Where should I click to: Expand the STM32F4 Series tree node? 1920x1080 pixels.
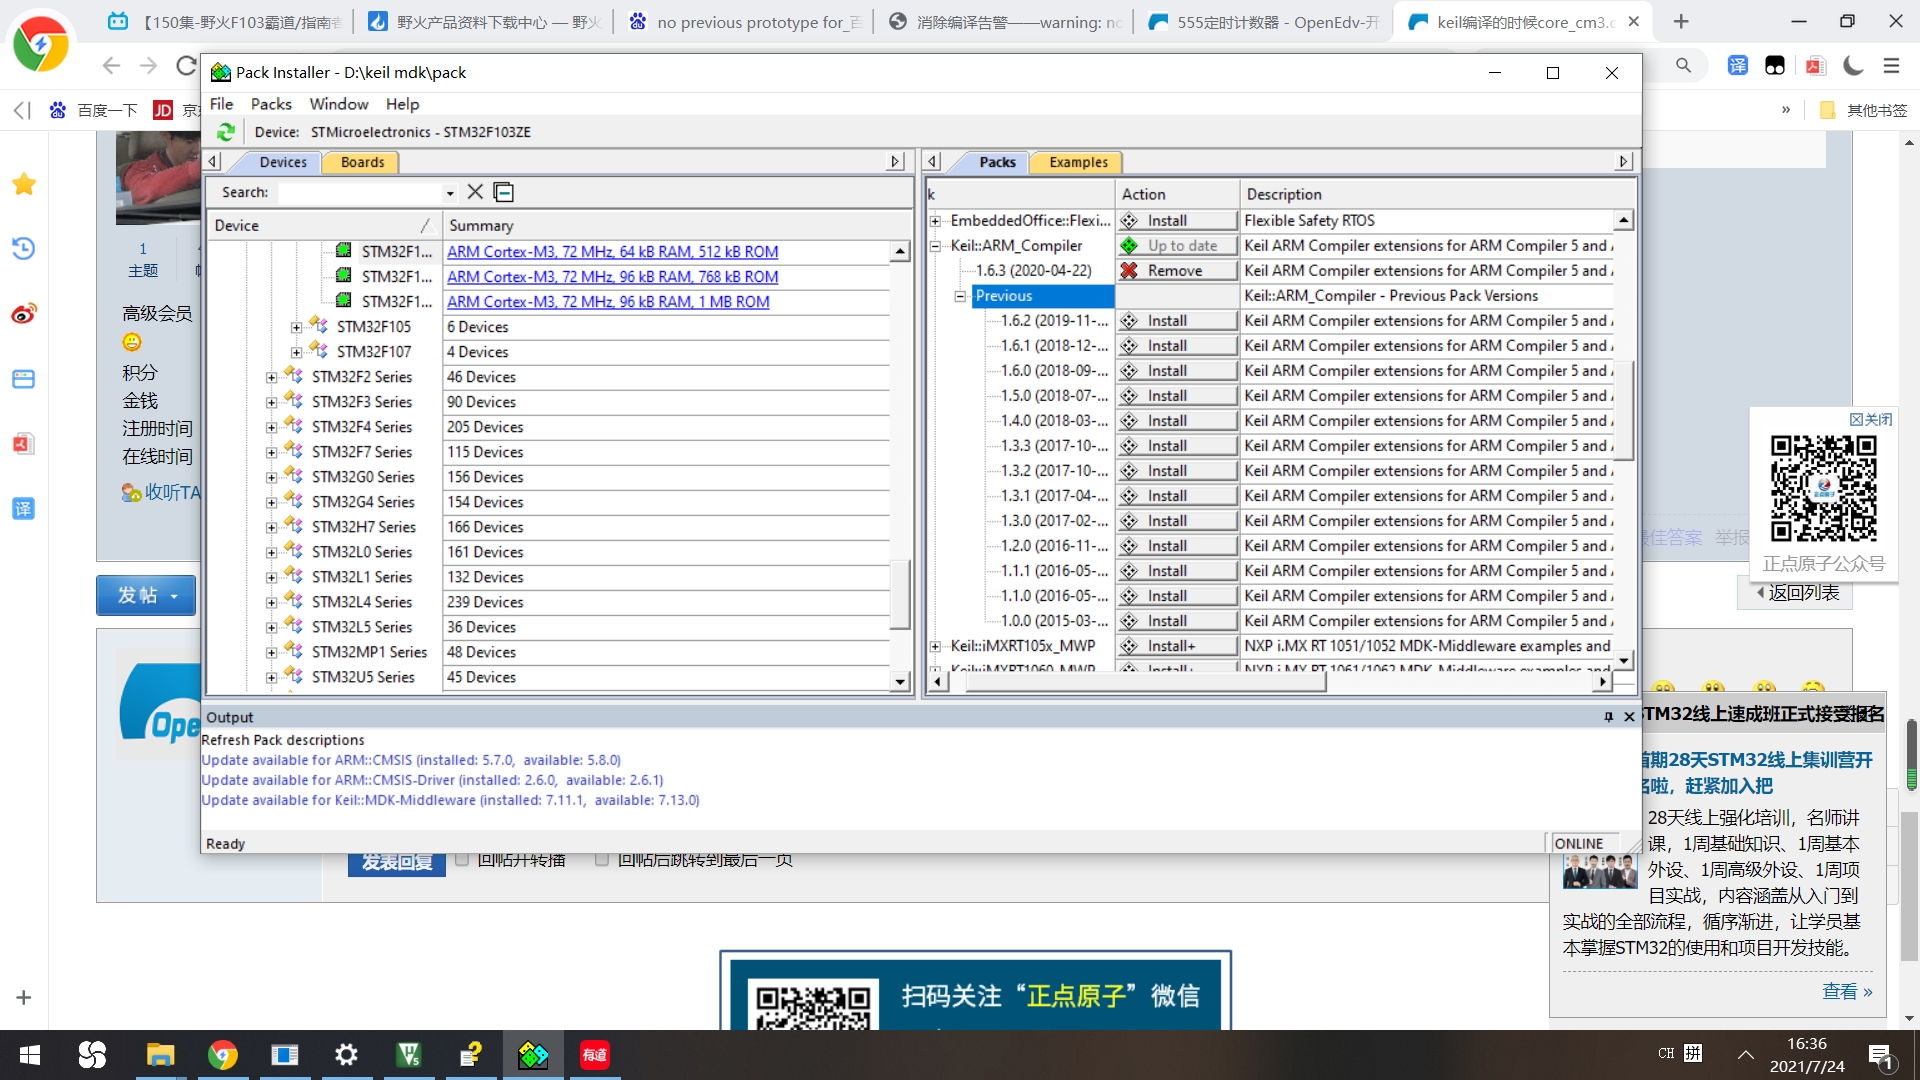271,427
